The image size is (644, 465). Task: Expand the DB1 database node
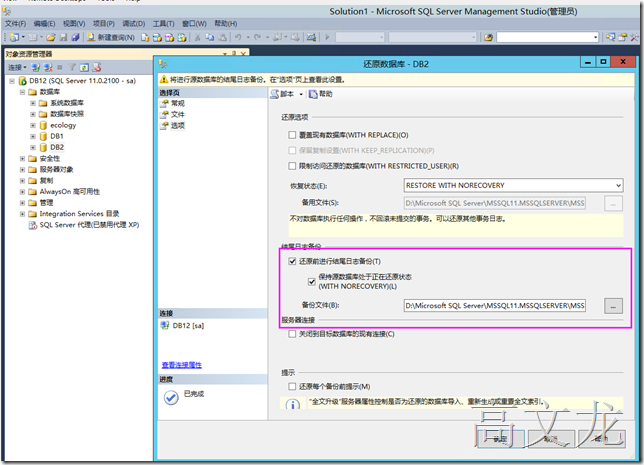tap(33, 136)
